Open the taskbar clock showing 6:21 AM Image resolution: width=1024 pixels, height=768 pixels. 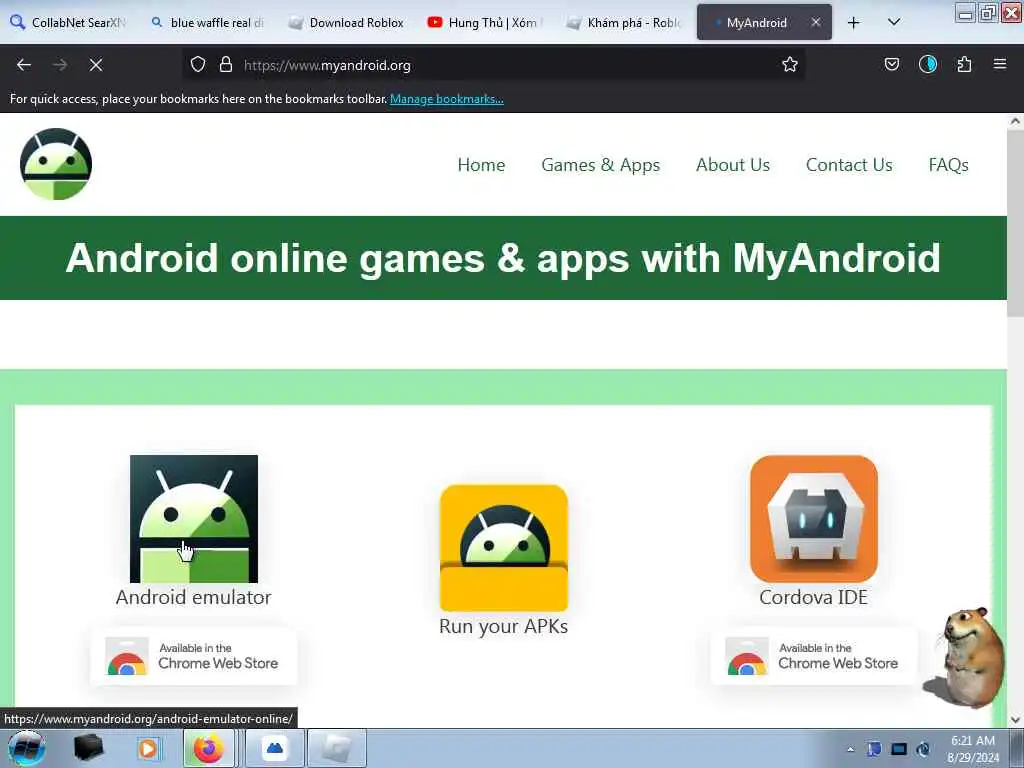coord(972,749)
